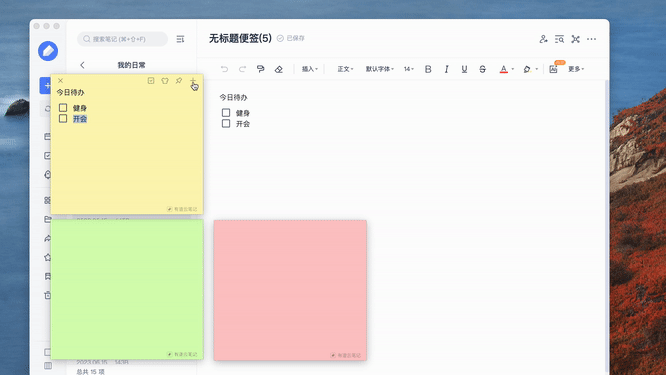Pin the yellow sticky note
Image resolution: width=666 pixels, height=375 pixels.
pos(179,81)
